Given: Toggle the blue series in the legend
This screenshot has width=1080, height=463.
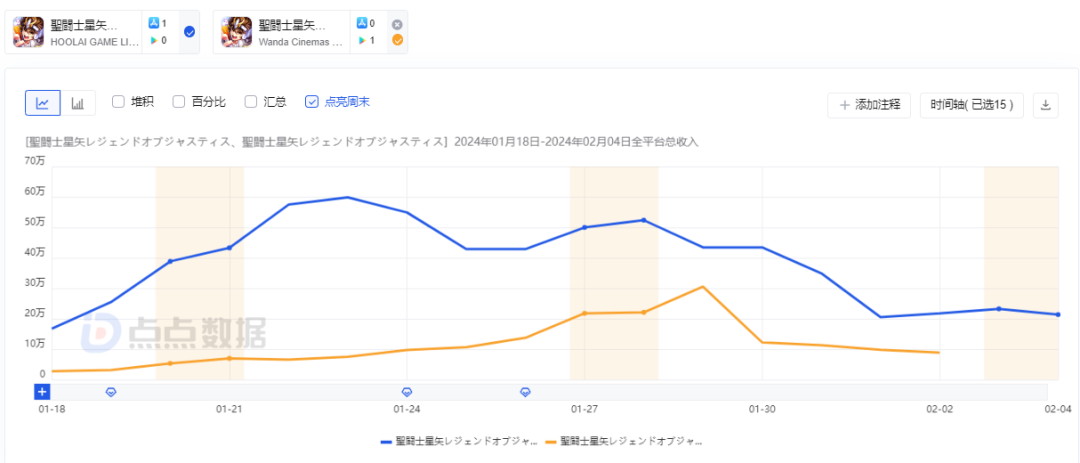Looking at the screenshot, I should 459,441.
